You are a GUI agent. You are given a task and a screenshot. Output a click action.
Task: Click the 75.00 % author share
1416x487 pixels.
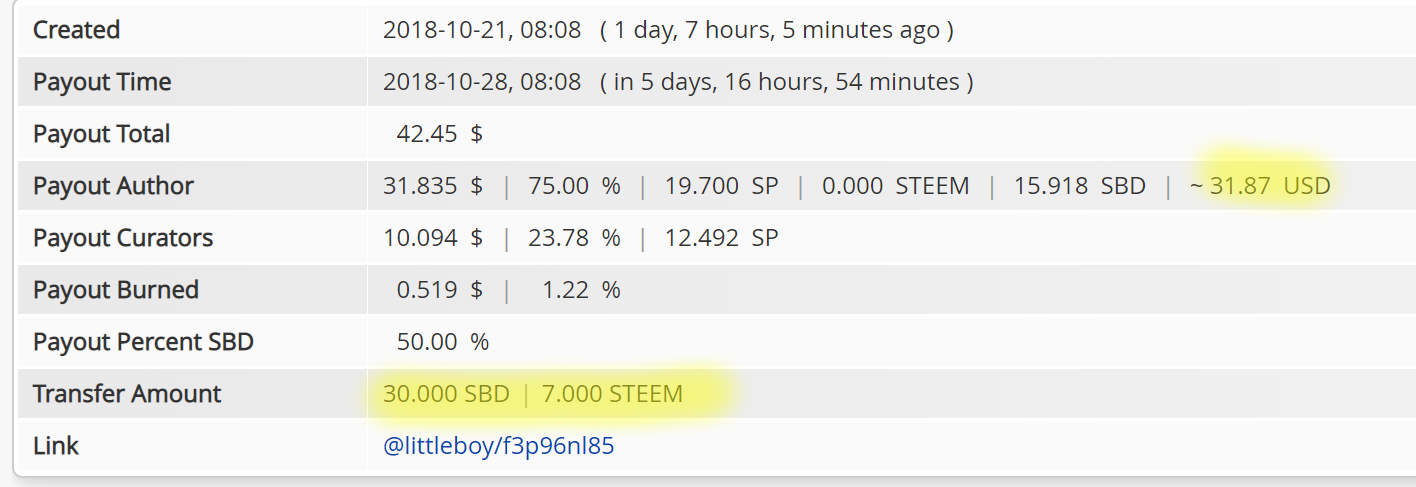[x=575, y=186]
